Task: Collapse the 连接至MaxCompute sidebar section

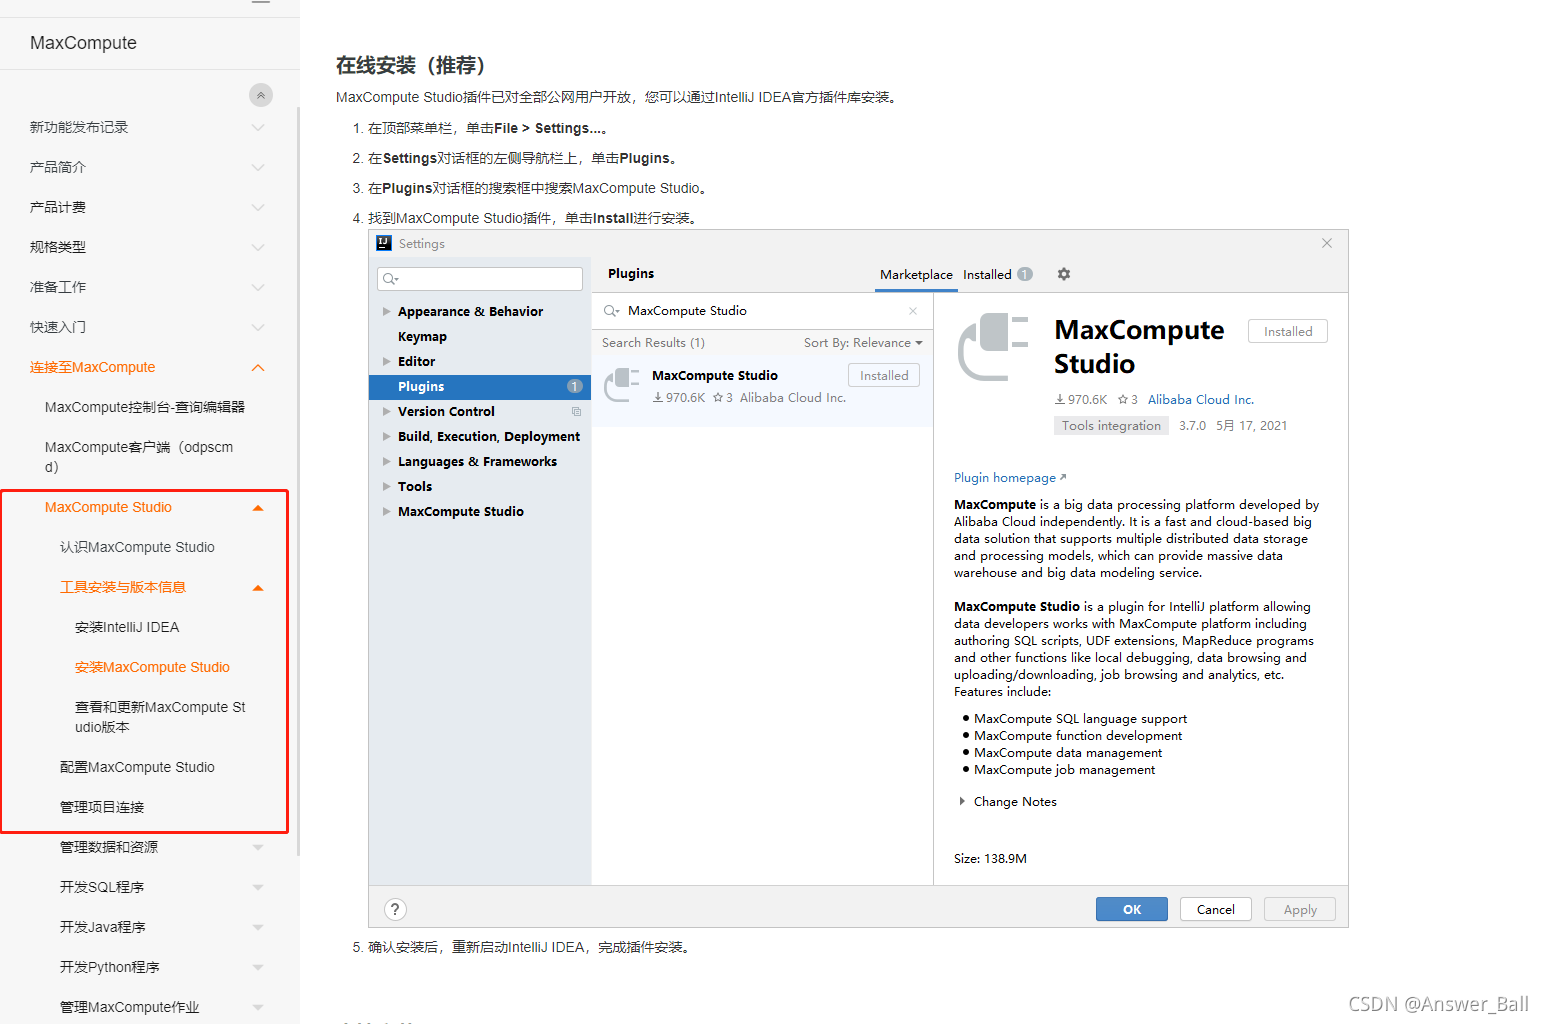Action: pyautogui.click(x=258, y=367)
